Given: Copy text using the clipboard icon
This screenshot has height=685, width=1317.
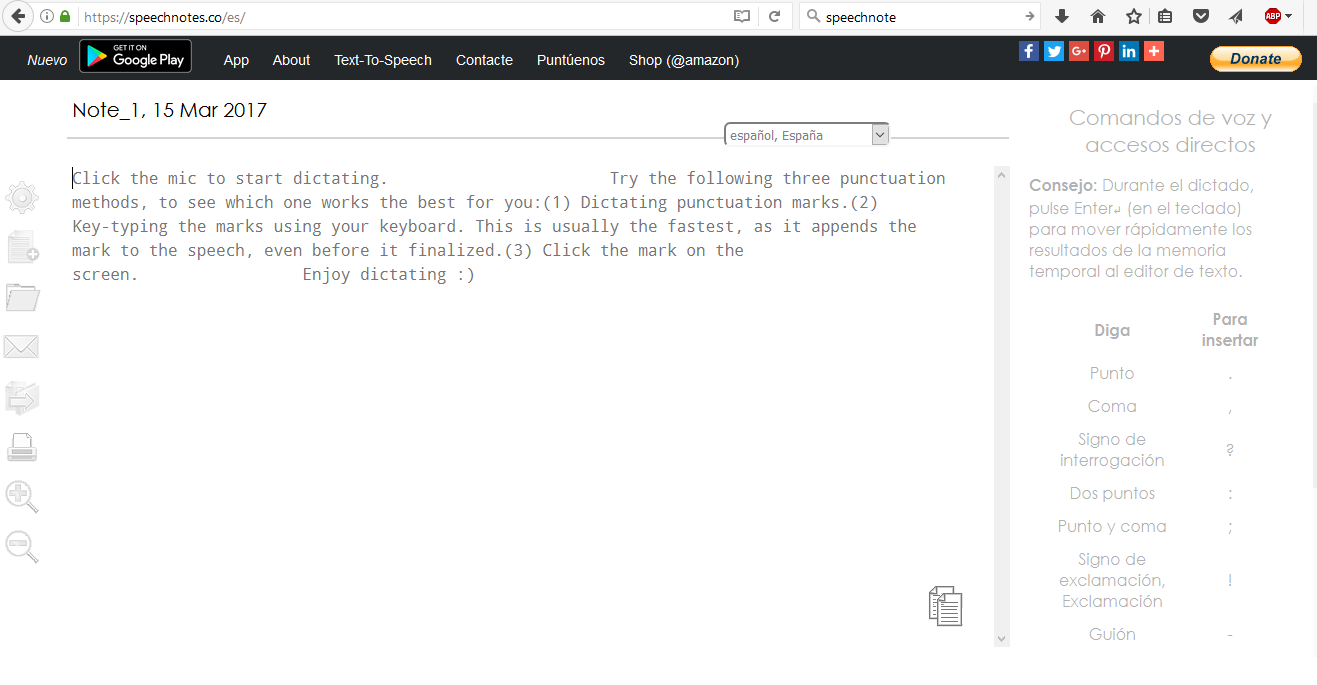Looking at the screenshot, I should 945,606.
